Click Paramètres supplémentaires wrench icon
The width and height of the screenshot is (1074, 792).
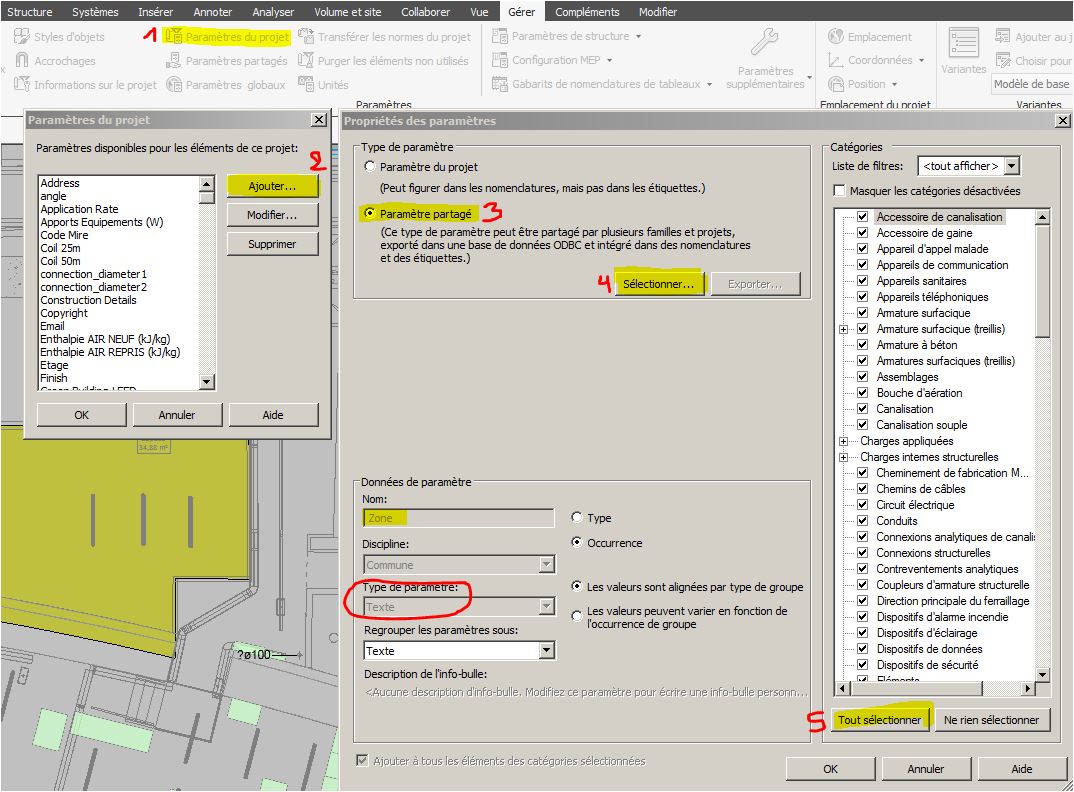[764, 42]
